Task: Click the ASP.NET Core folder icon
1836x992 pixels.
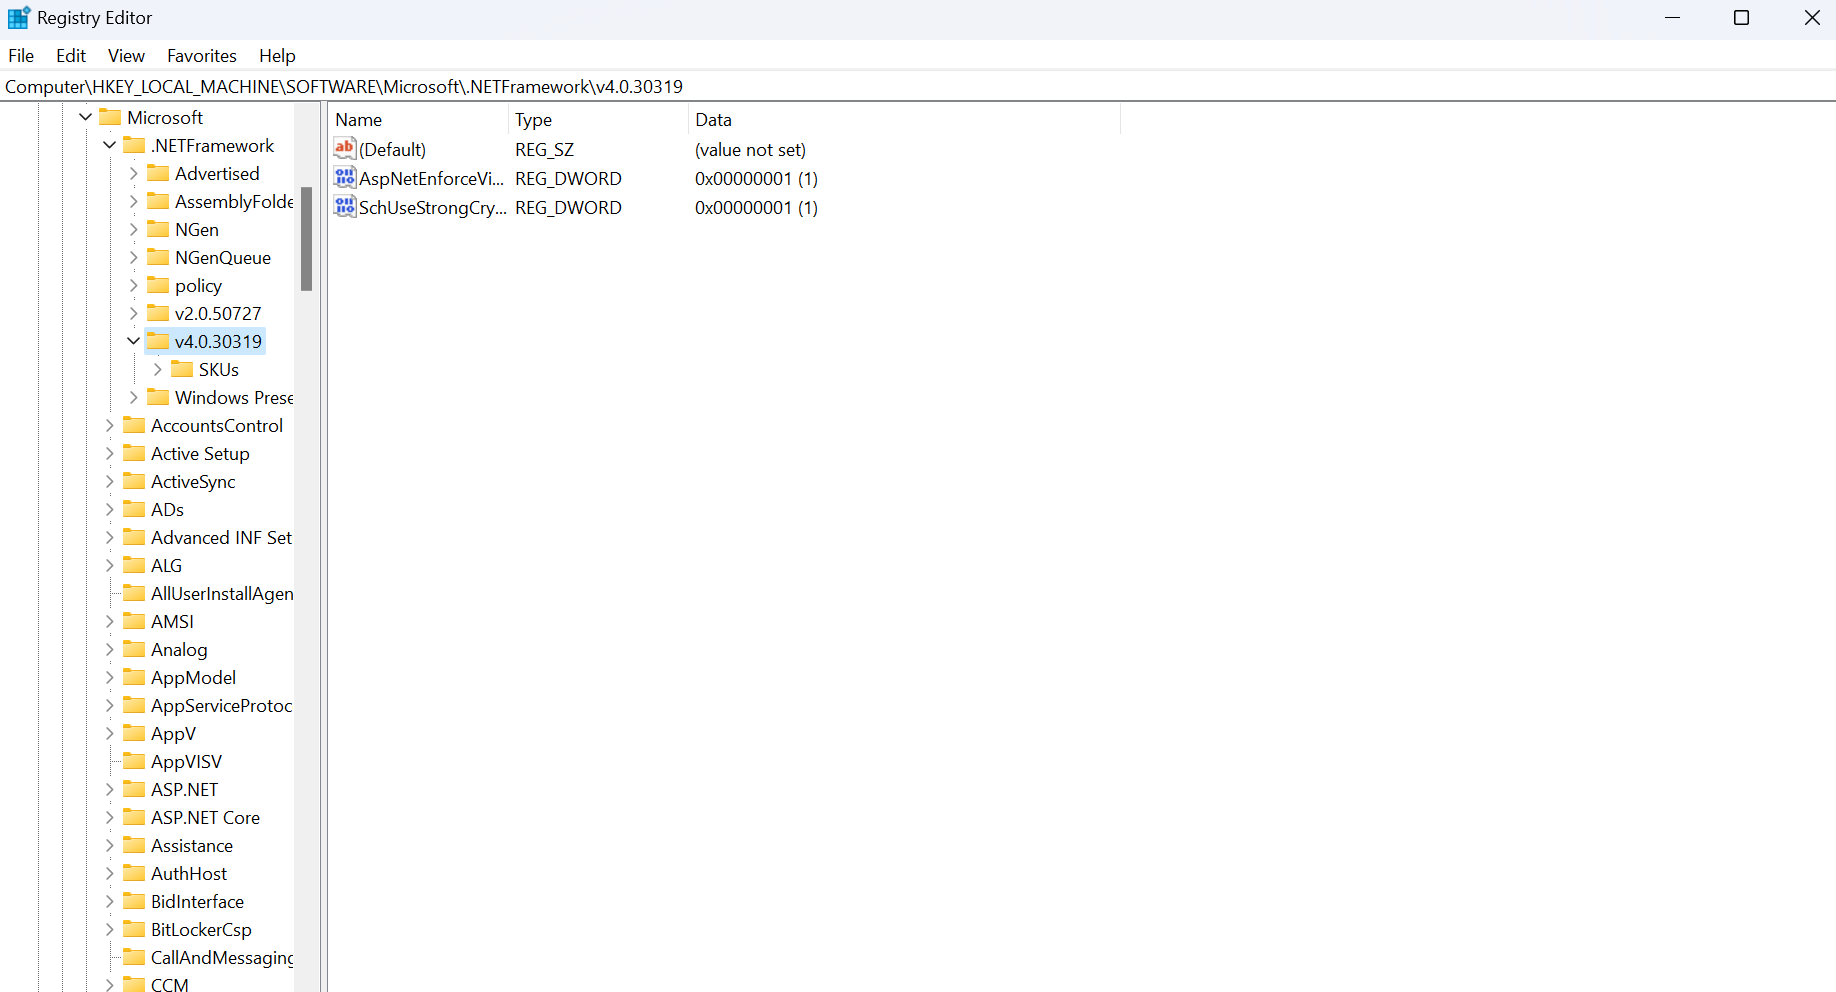Action: coord(135,817)
